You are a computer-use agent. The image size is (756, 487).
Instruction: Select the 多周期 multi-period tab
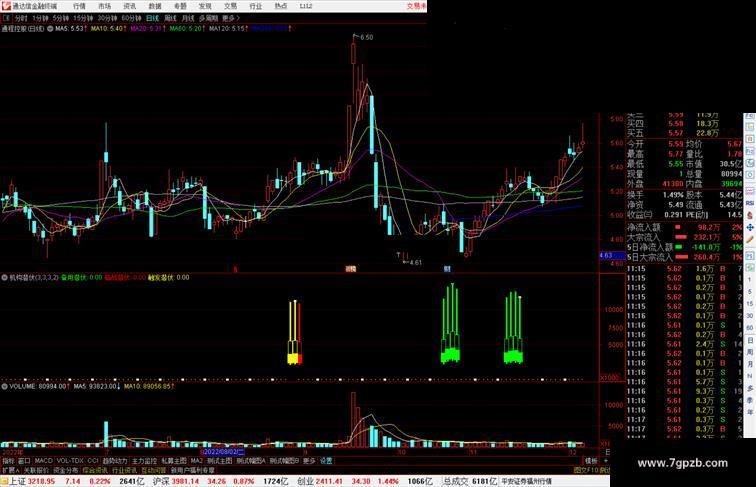[x=208, y=18]
